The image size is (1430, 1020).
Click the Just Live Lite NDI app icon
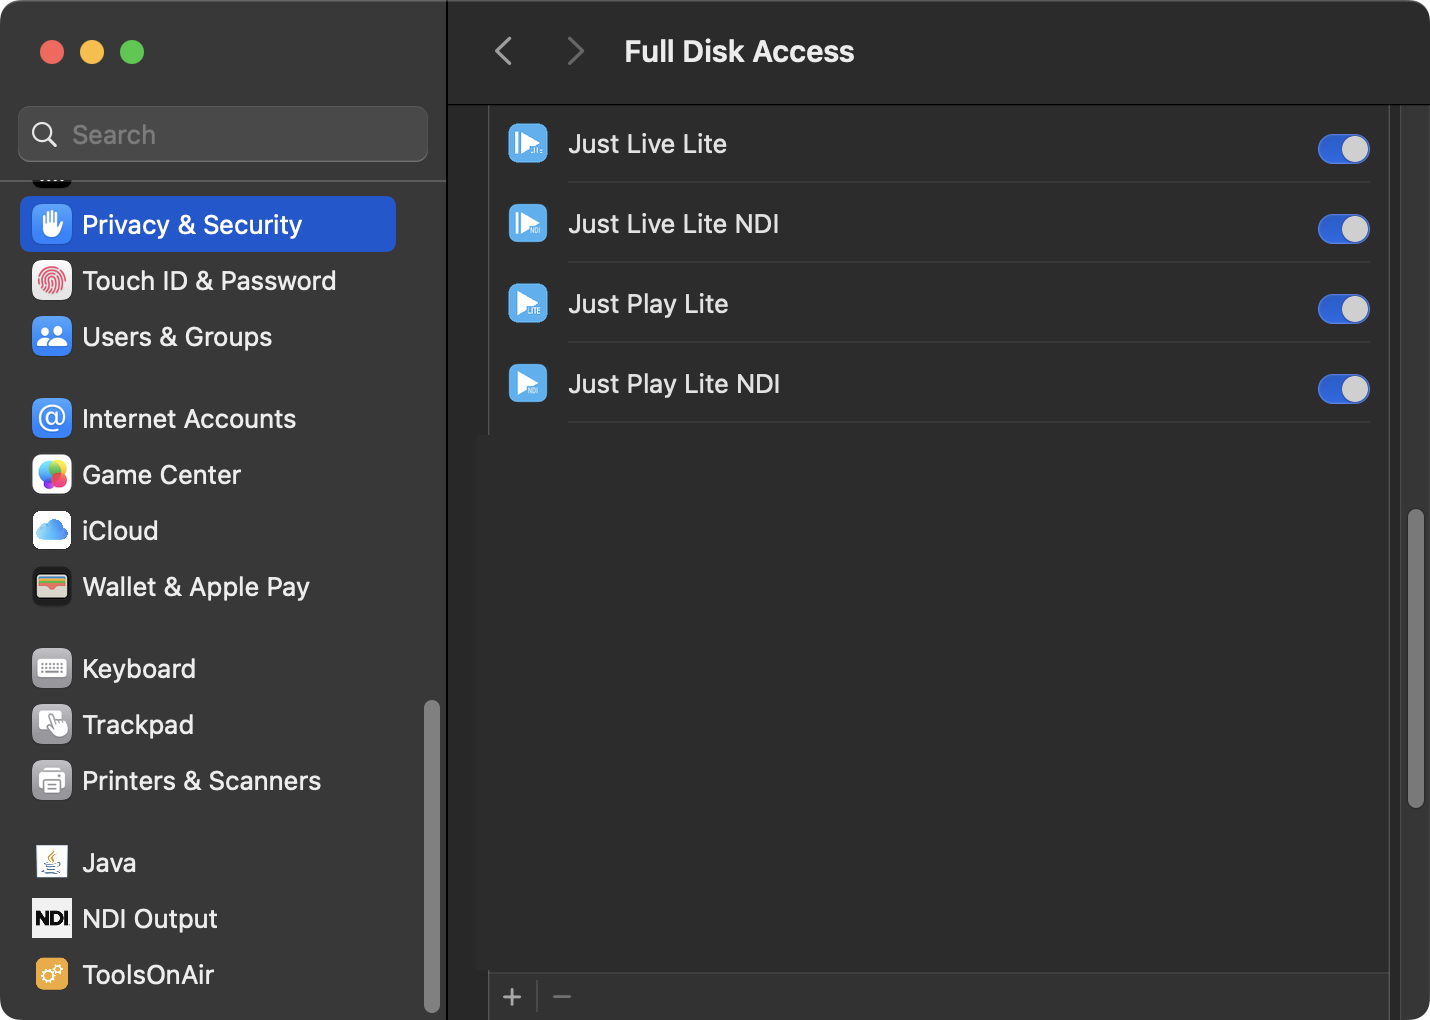pyautogui.click(x=528, y=223)
